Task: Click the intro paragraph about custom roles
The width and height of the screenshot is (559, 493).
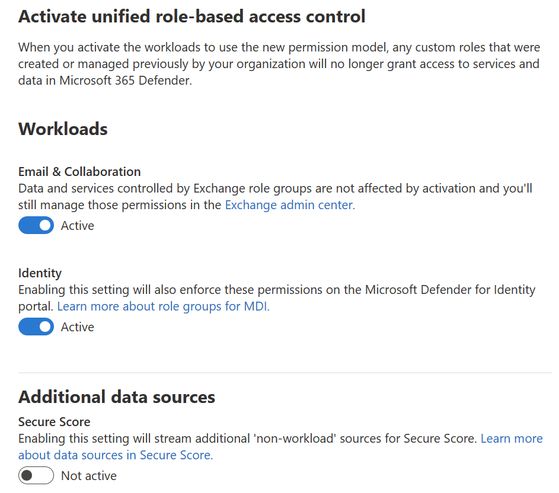Action: click(x=279, y=64)
